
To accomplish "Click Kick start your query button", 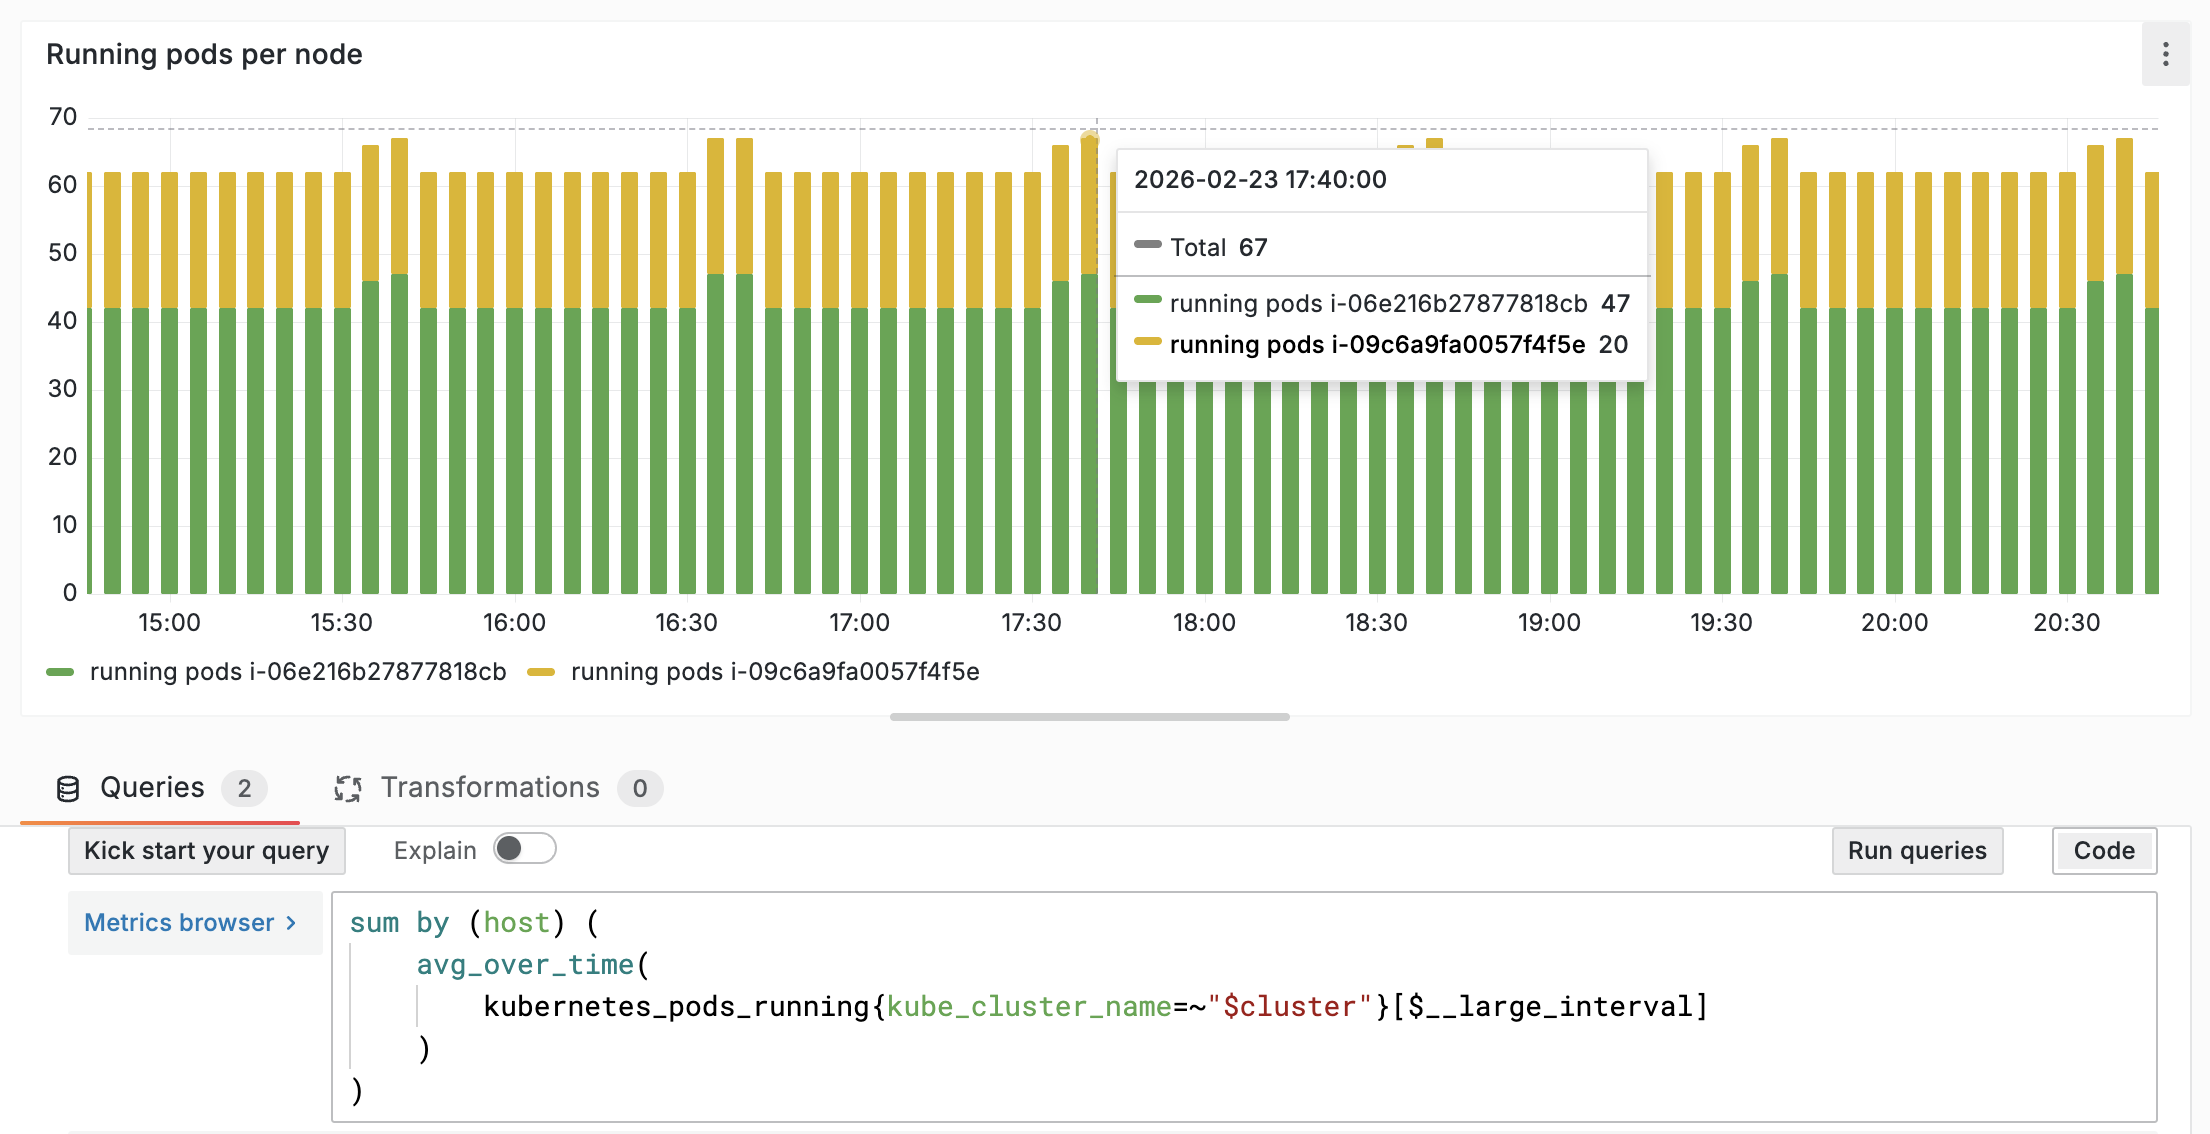I will click(206, 851).
